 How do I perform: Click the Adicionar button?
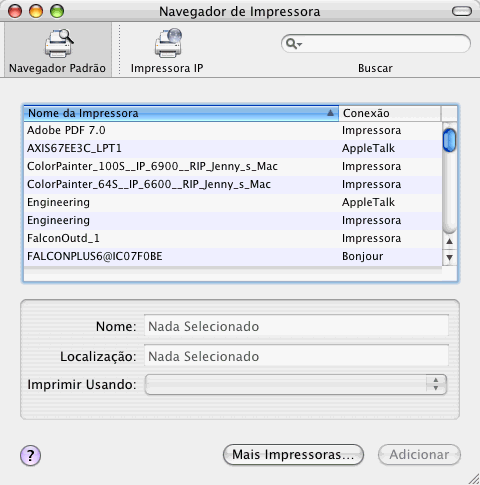point(419,454)
